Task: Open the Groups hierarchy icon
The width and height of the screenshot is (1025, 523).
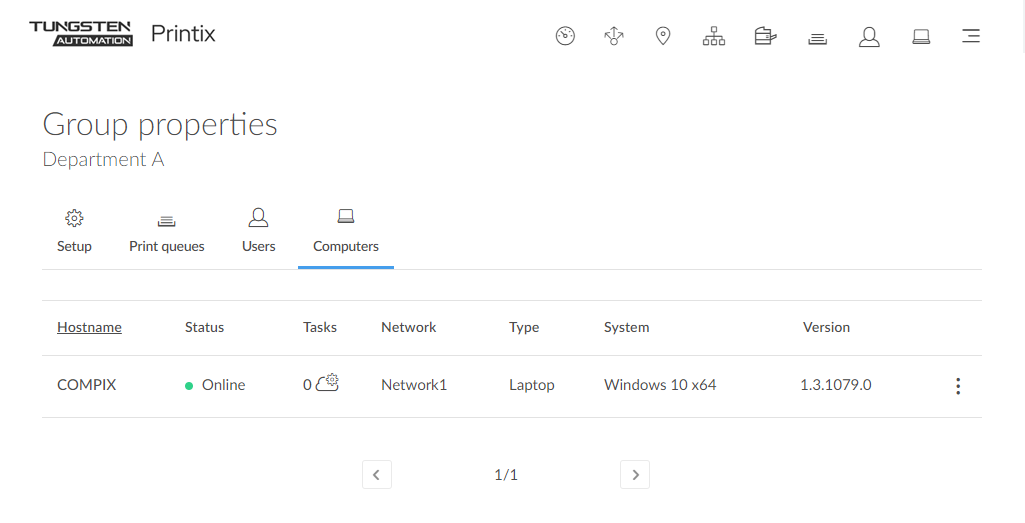Action: (x=713, y=37)
